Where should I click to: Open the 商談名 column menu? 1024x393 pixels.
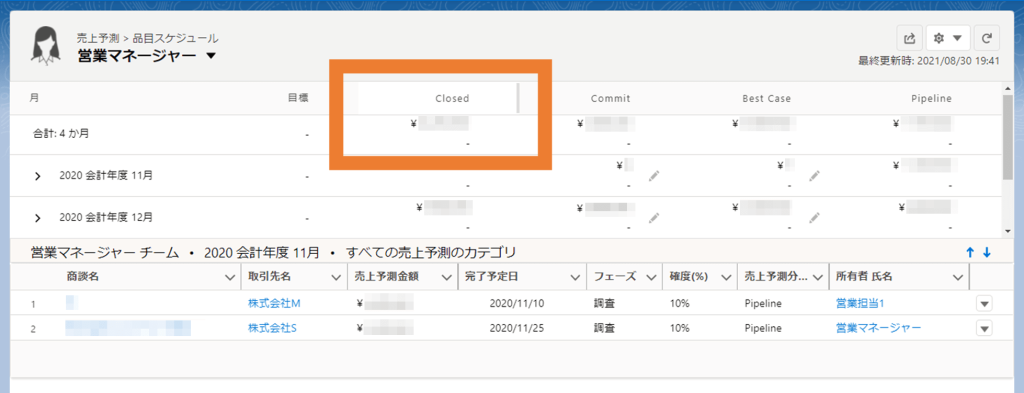229,277
